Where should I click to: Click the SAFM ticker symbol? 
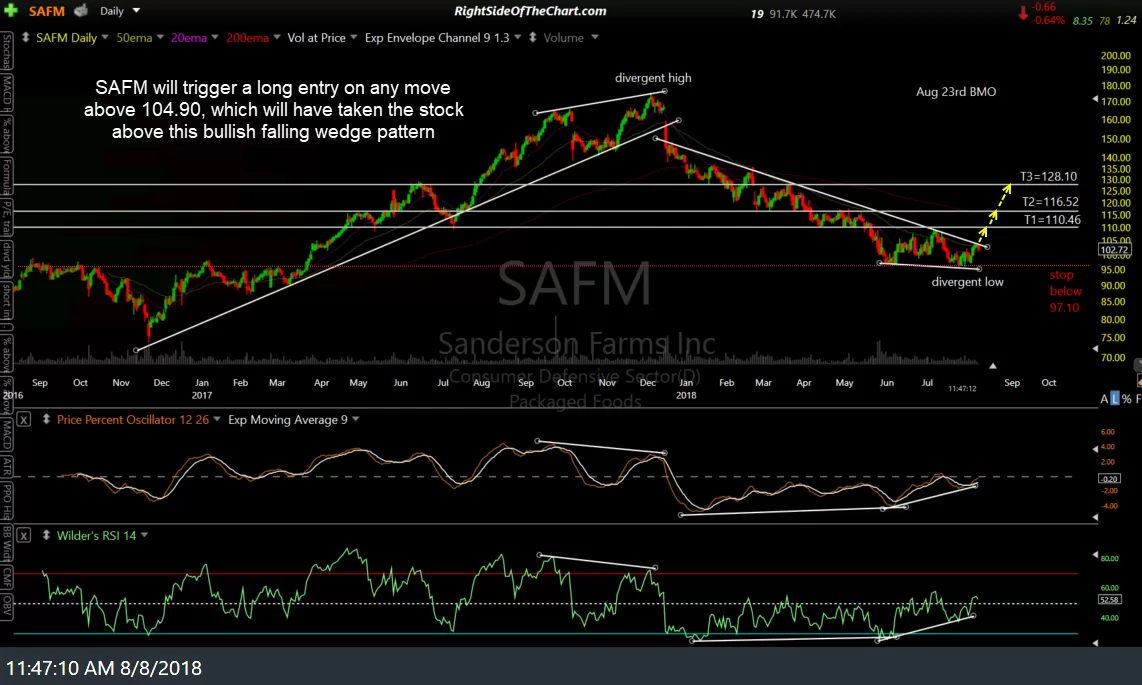tap(46, 11)
